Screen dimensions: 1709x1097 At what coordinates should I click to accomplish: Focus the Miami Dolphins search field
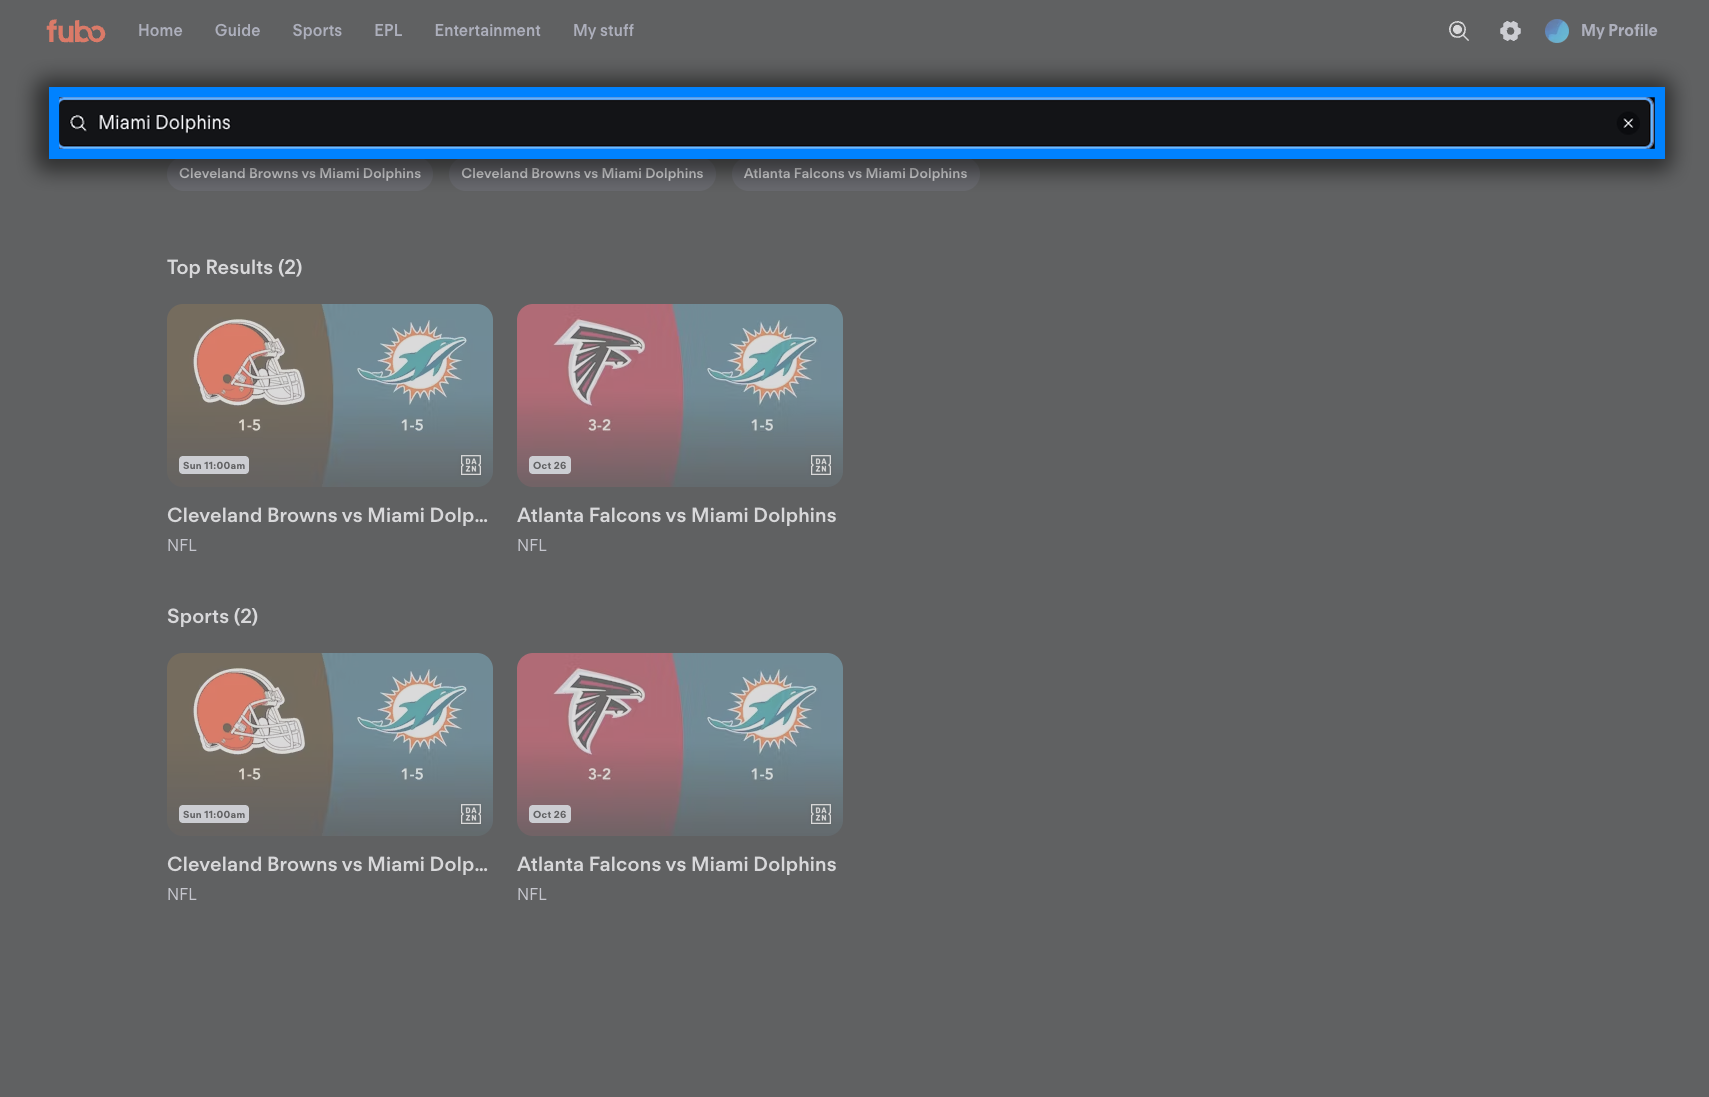pyautogui.click(x=855, y=123)
